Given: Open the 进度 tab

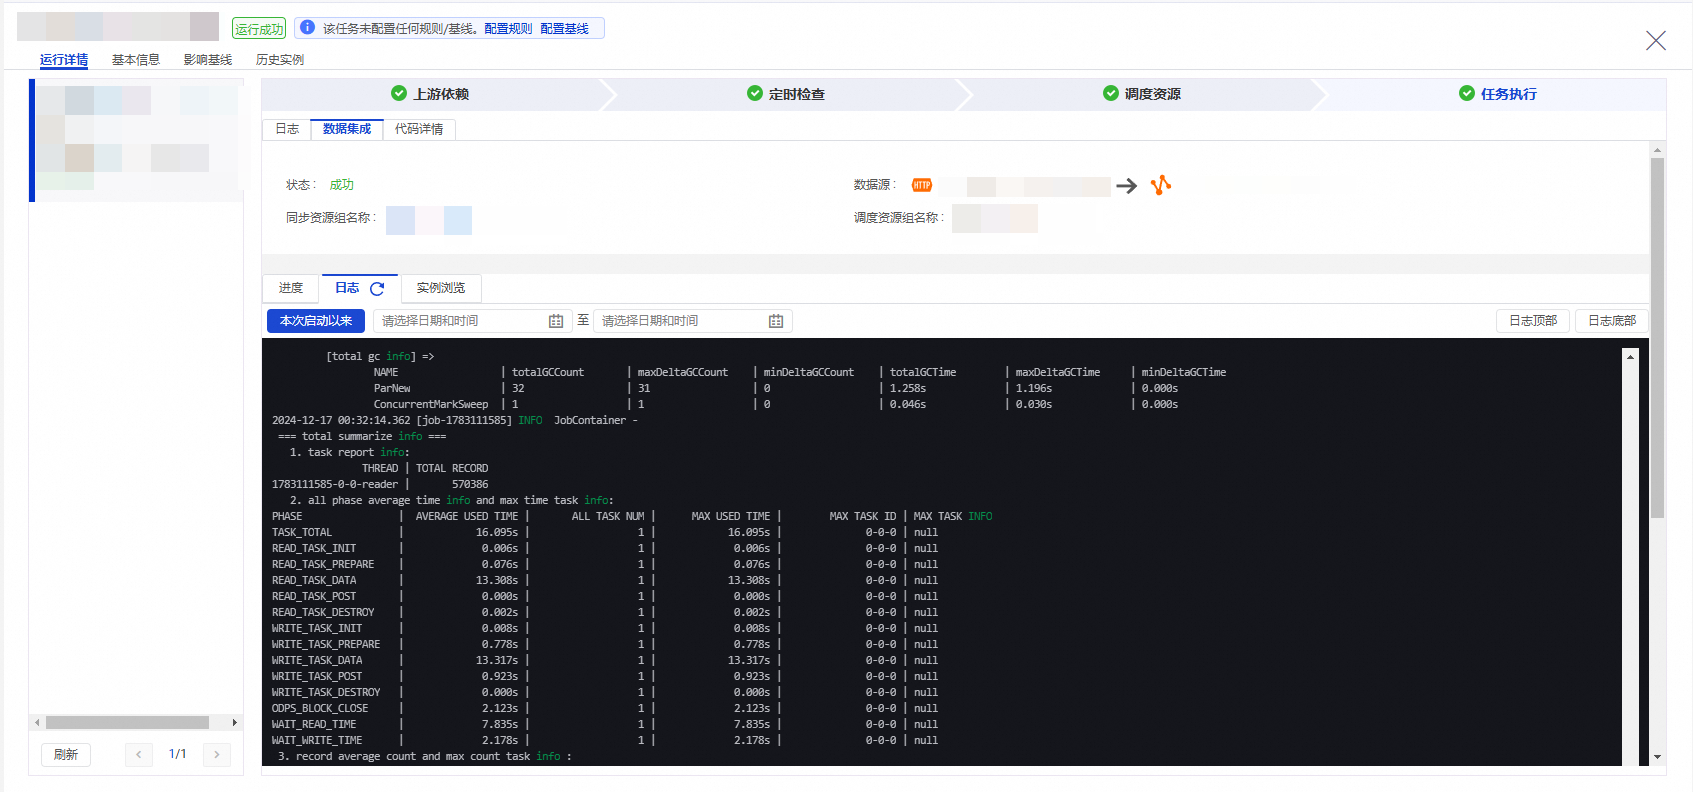Looking at the screenshot, I should [291, 288].
